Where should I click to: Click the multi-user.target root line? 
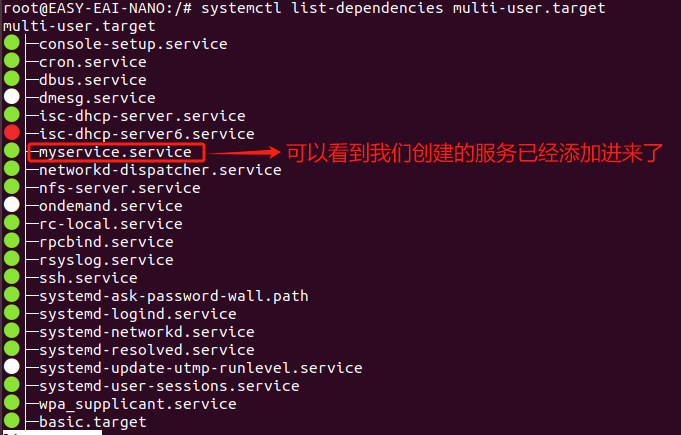tap(79, 26)
